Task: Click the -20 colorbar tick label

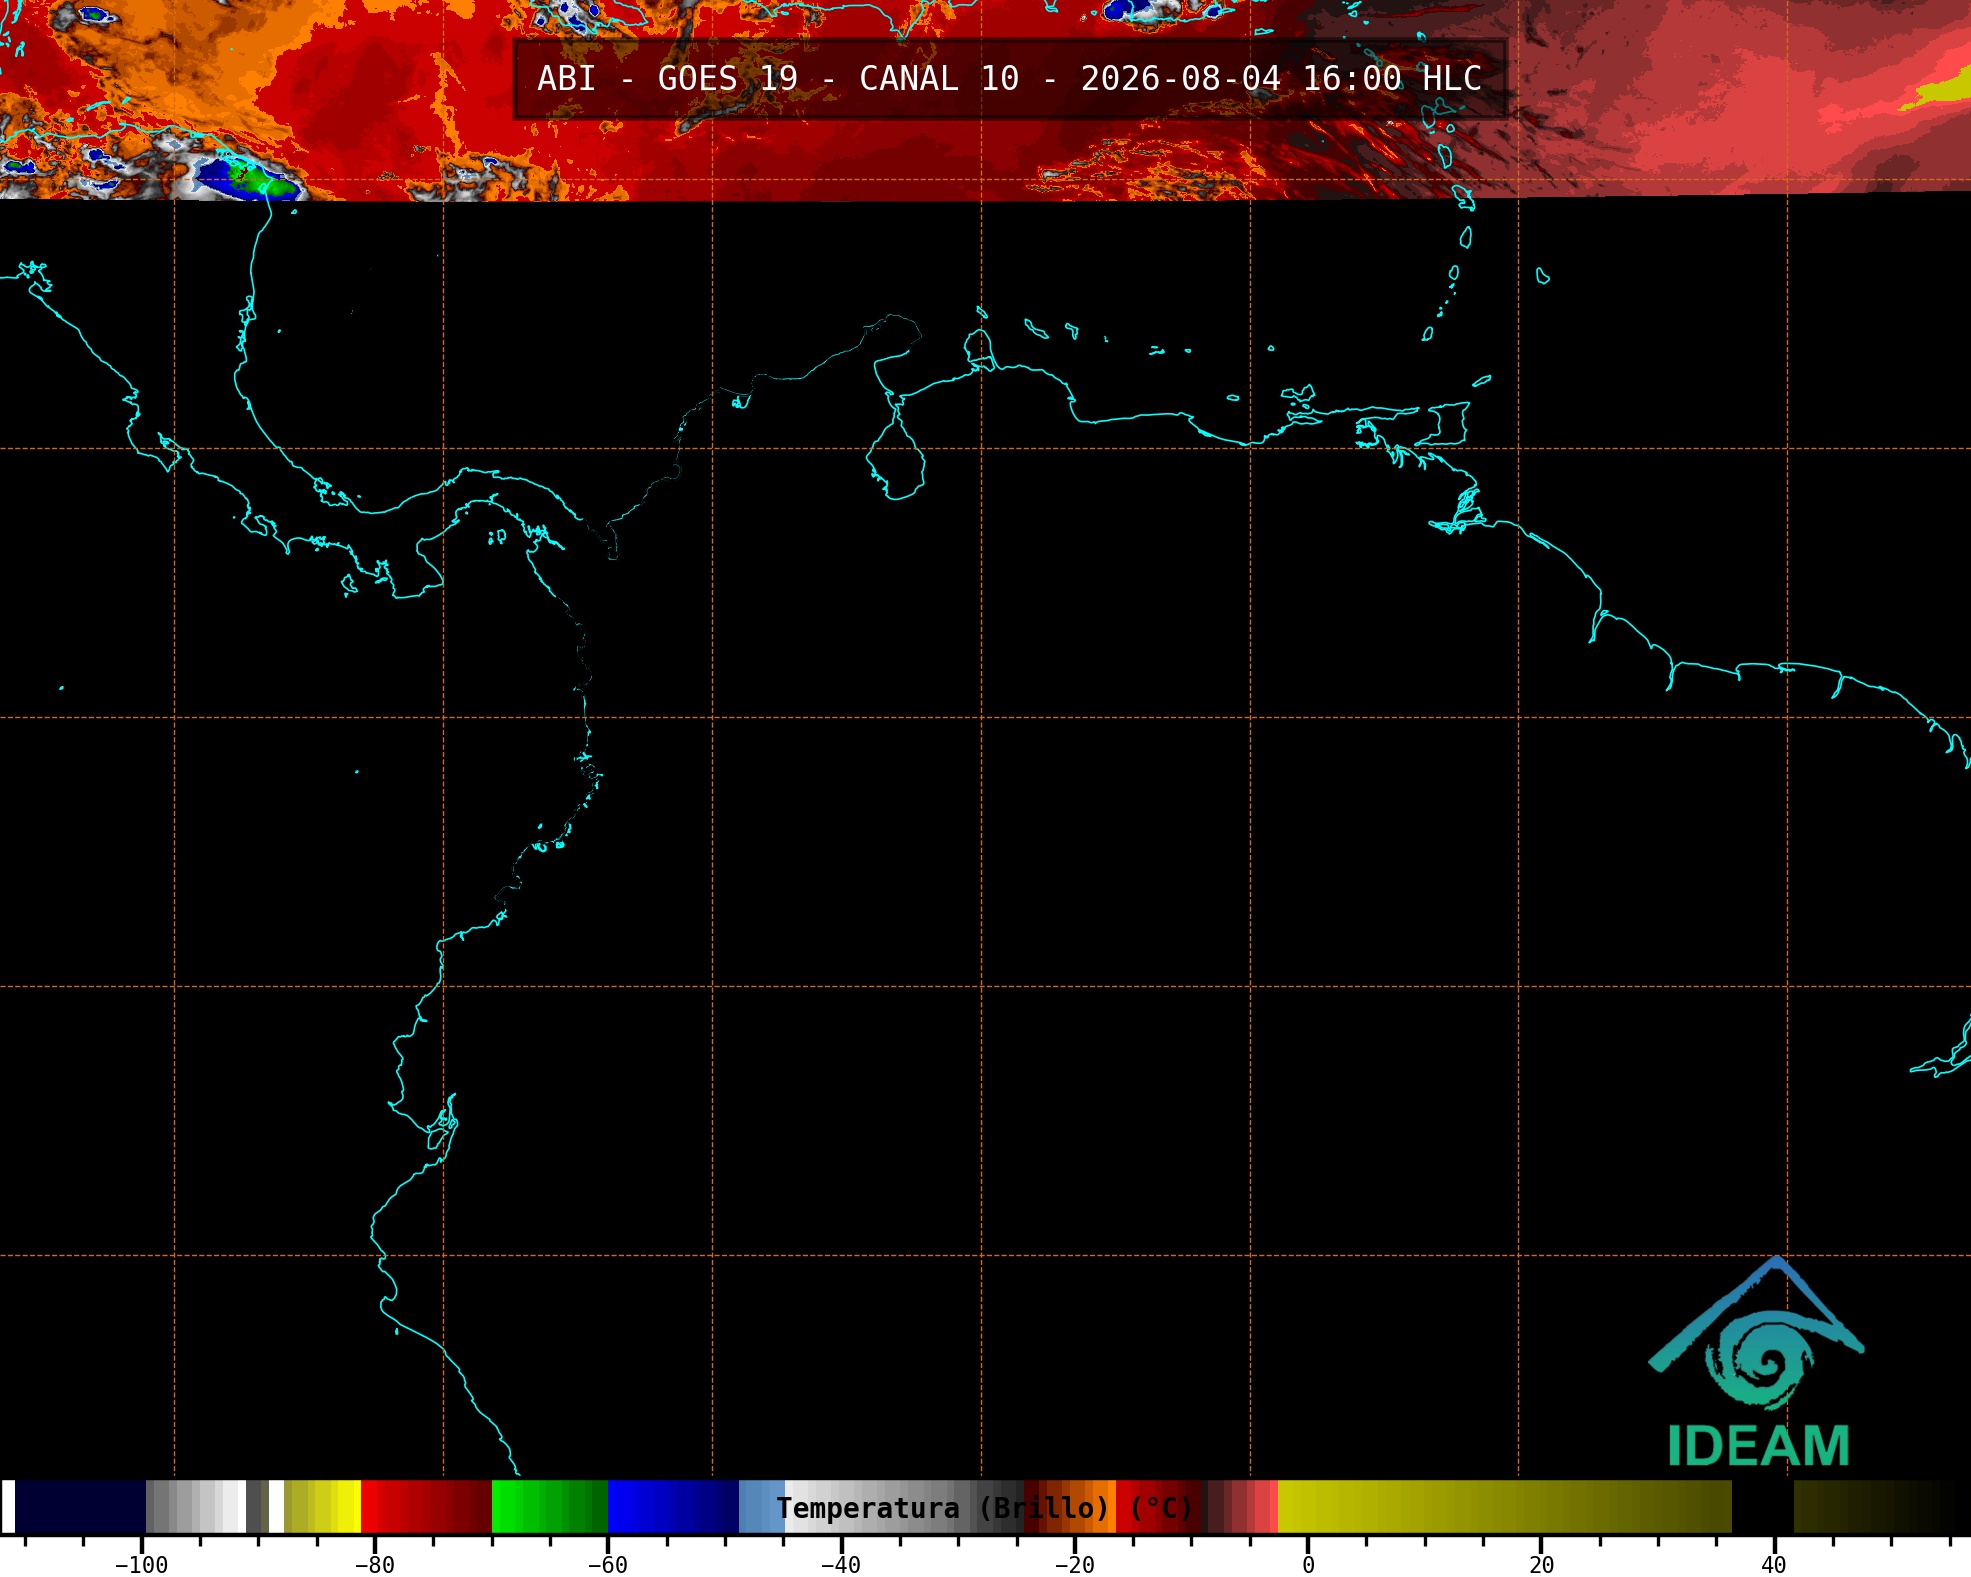Action: pos(1074,1565)
